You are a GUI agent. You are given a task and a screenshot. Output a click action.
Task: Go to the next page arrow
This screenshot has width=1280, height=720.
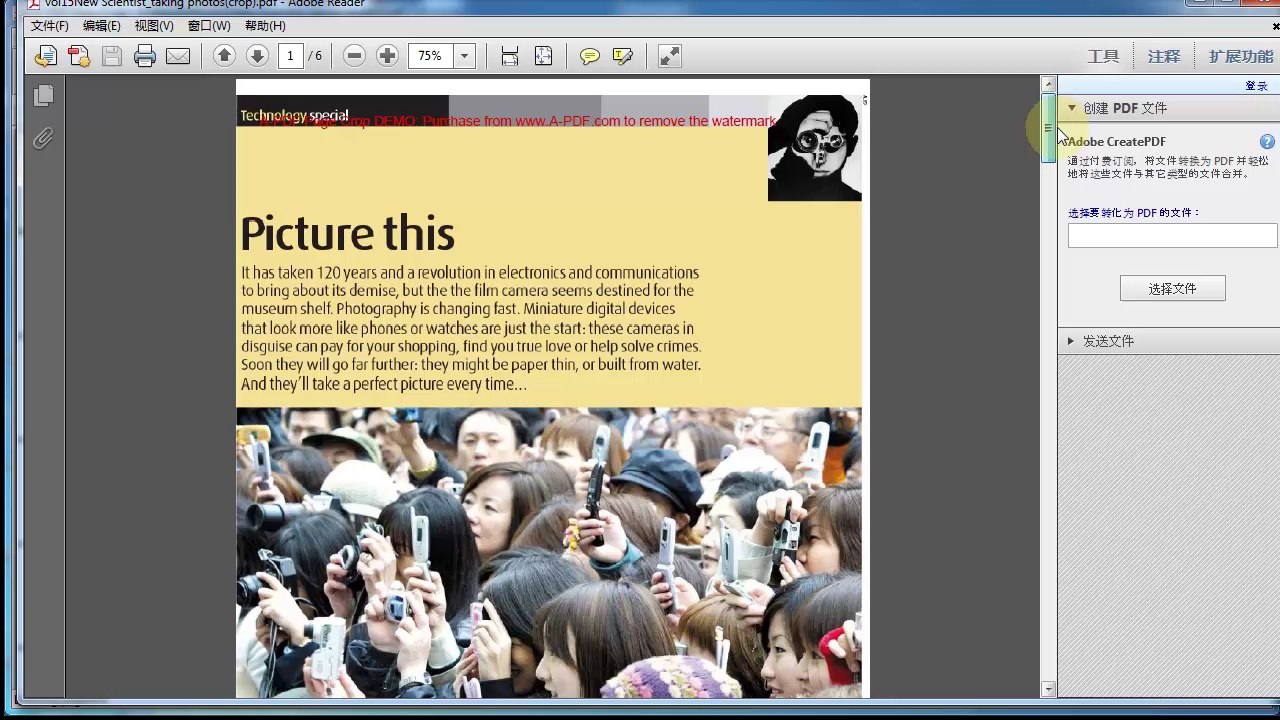click(257, 56)
